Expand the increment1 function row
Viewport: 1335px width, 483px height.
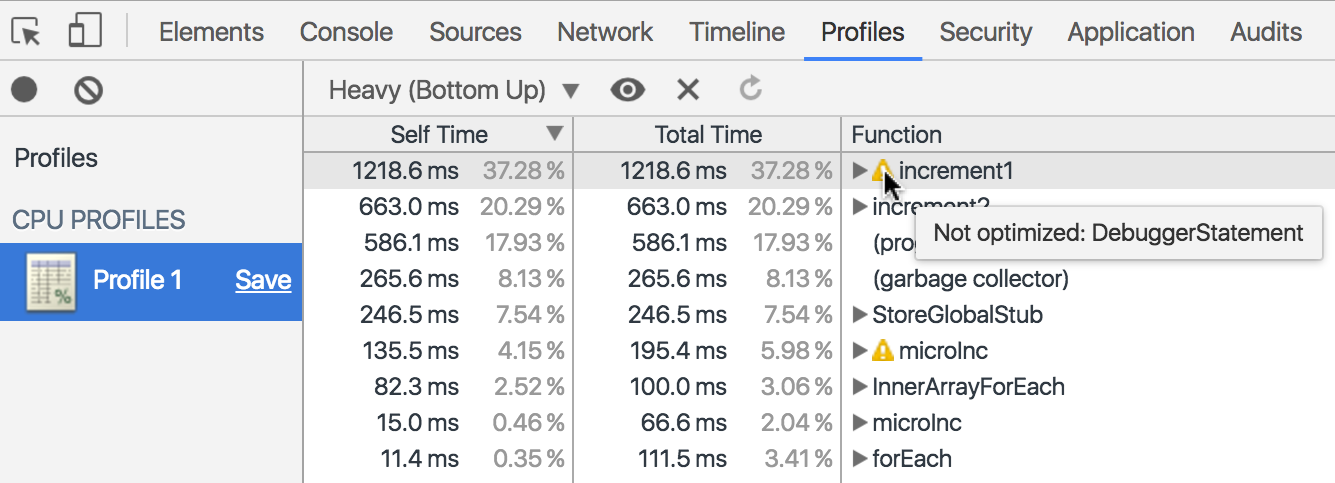(x=859, y=171)
